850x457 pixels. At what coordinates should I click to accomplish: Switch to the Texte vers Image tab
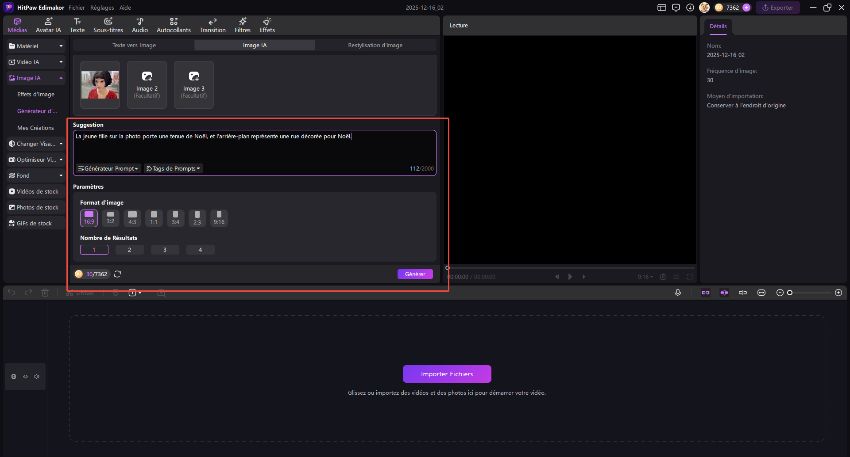click(134, 45)
